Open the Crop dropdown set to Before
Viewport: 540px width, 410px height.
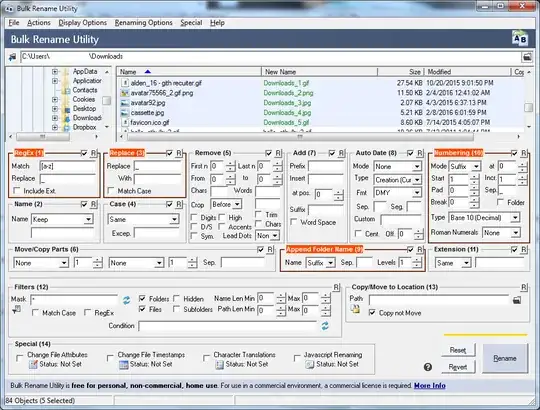(226, 204)
